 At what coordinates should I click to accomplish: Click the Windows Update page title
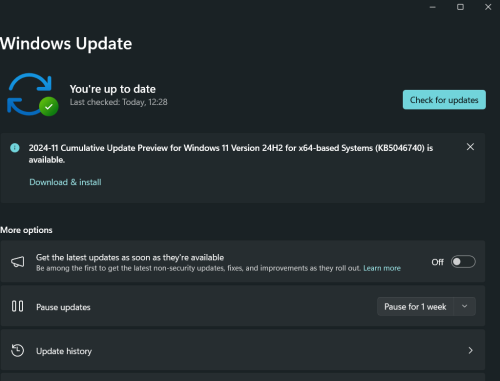click(66, 43)
